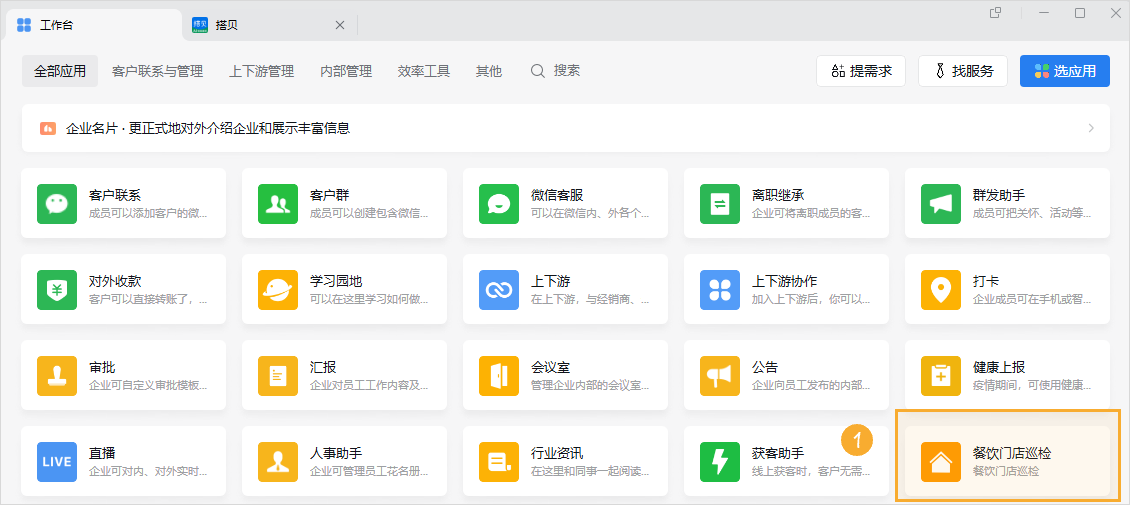
Task: Select the 客户联系与管理 category tab
Action: click(158, 71)
